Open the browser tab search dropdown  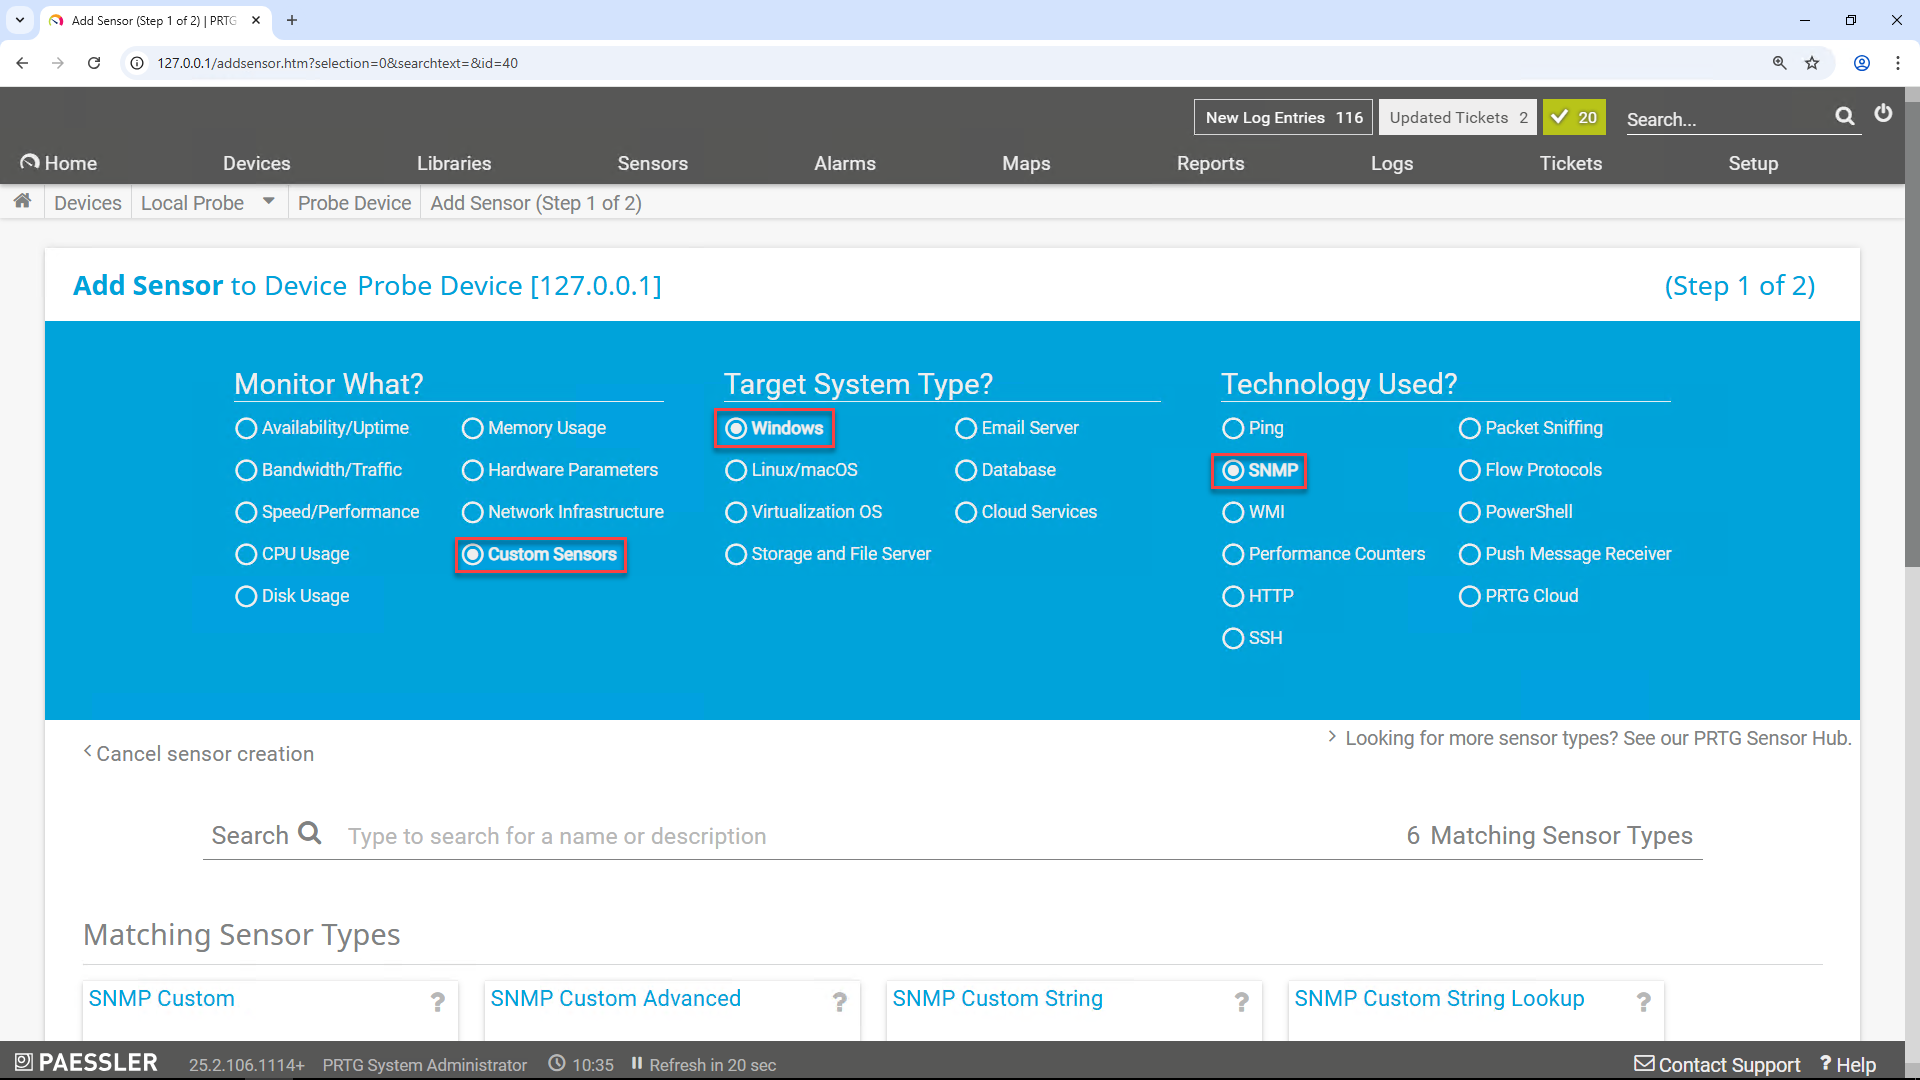[19, 20]
